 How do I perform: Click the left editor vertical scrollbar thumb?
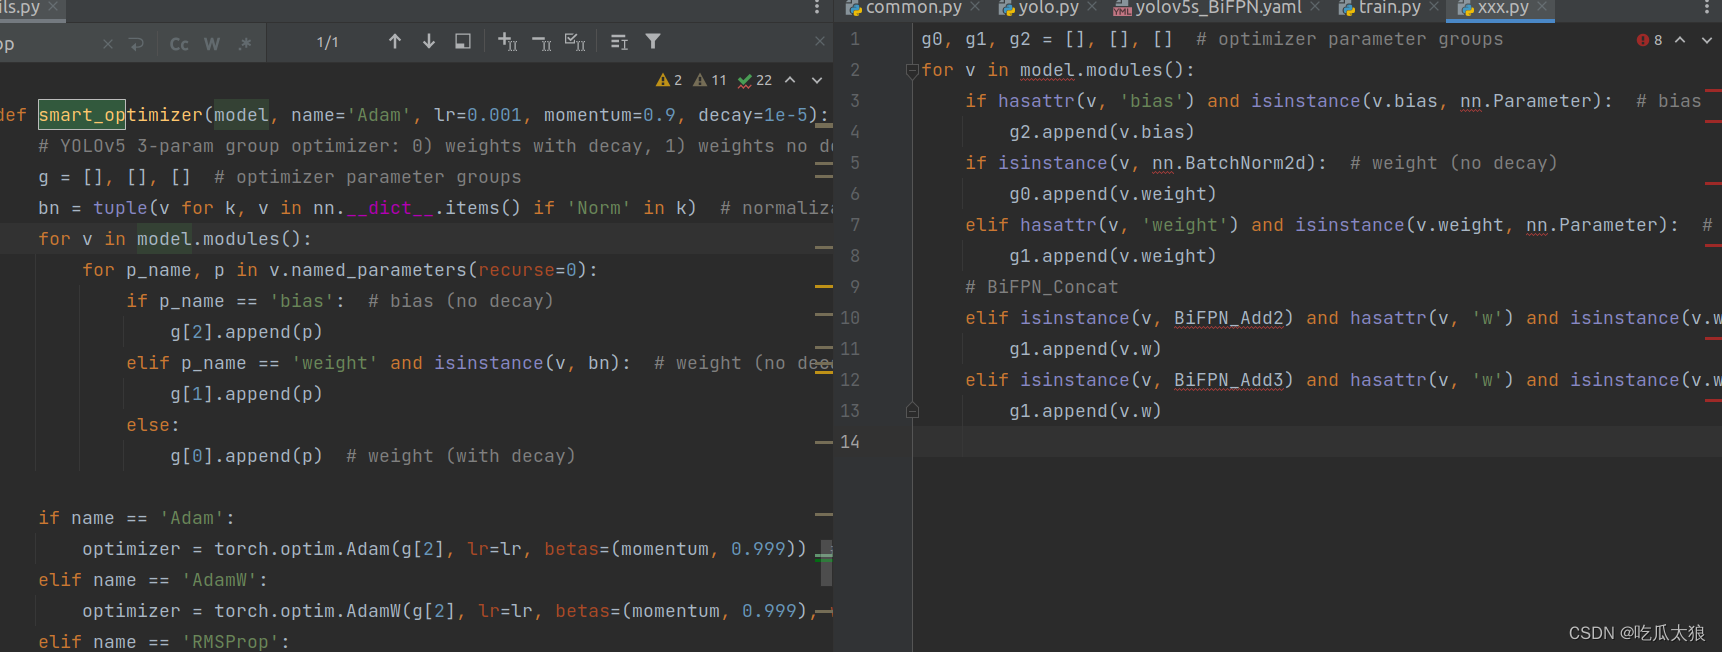(x=826, y=563)
